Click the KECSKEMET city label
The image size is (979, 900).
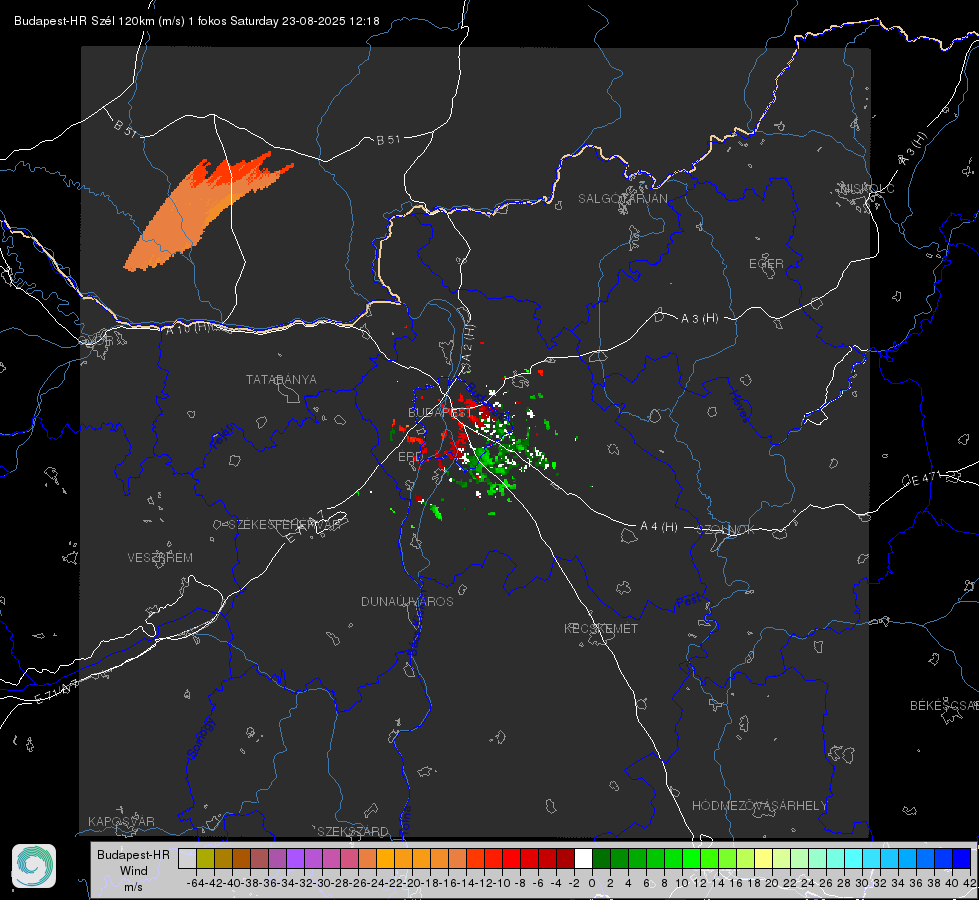tap(601, 628)
